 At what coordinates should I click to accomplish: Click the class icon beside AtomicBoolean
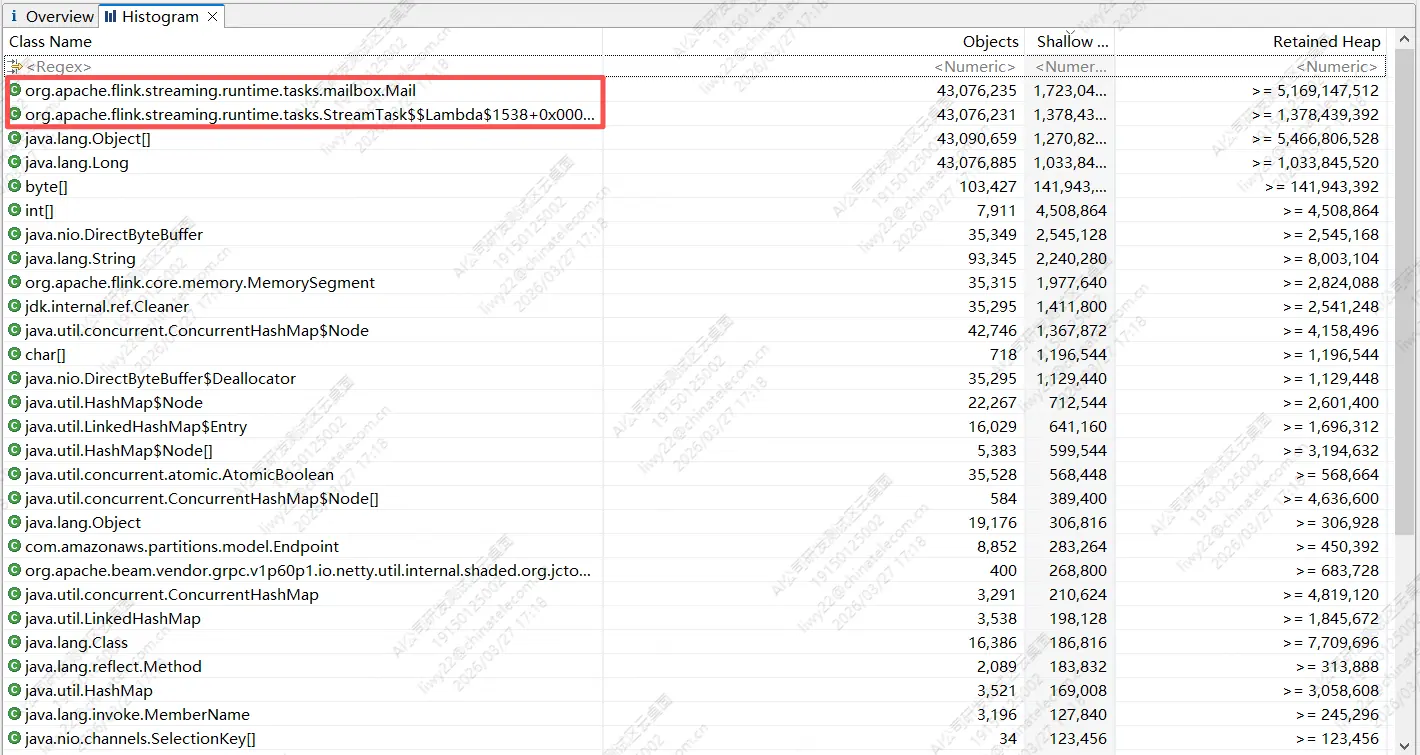point(15,474)
